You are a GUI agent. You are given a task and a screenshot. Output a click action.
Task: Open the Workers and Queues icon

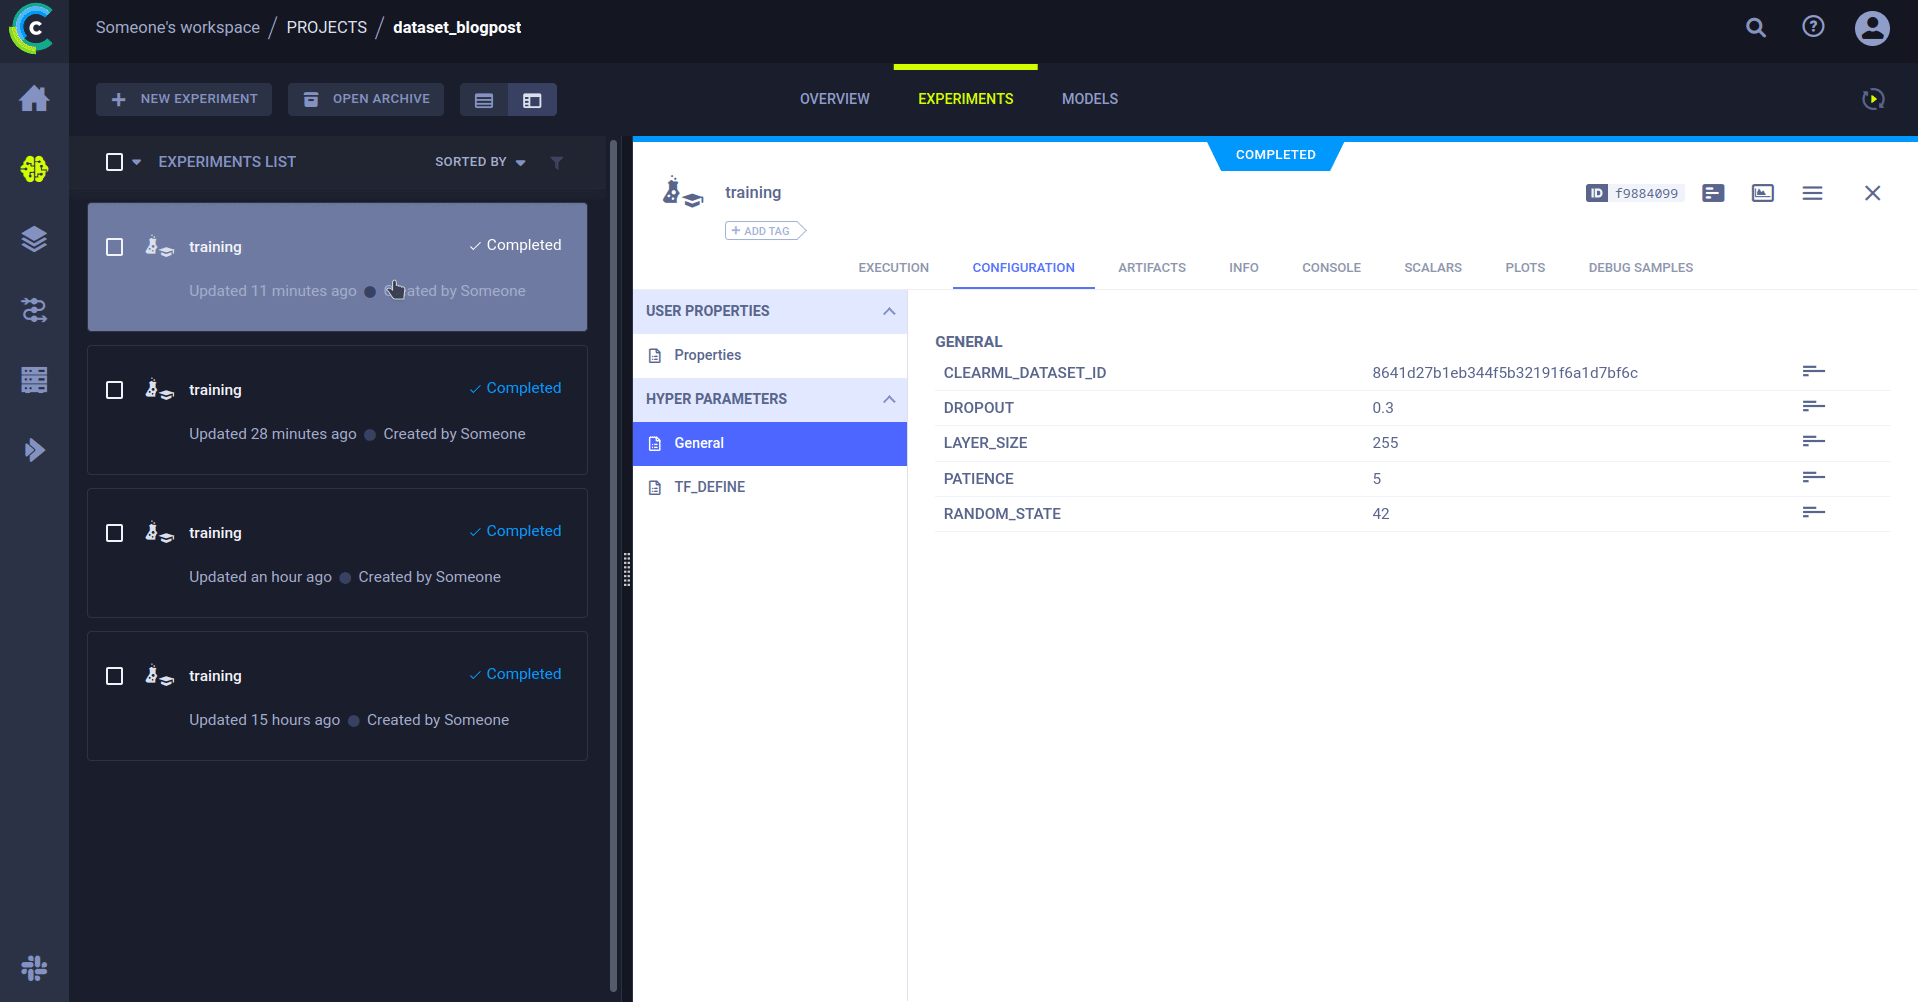[34, 380]
